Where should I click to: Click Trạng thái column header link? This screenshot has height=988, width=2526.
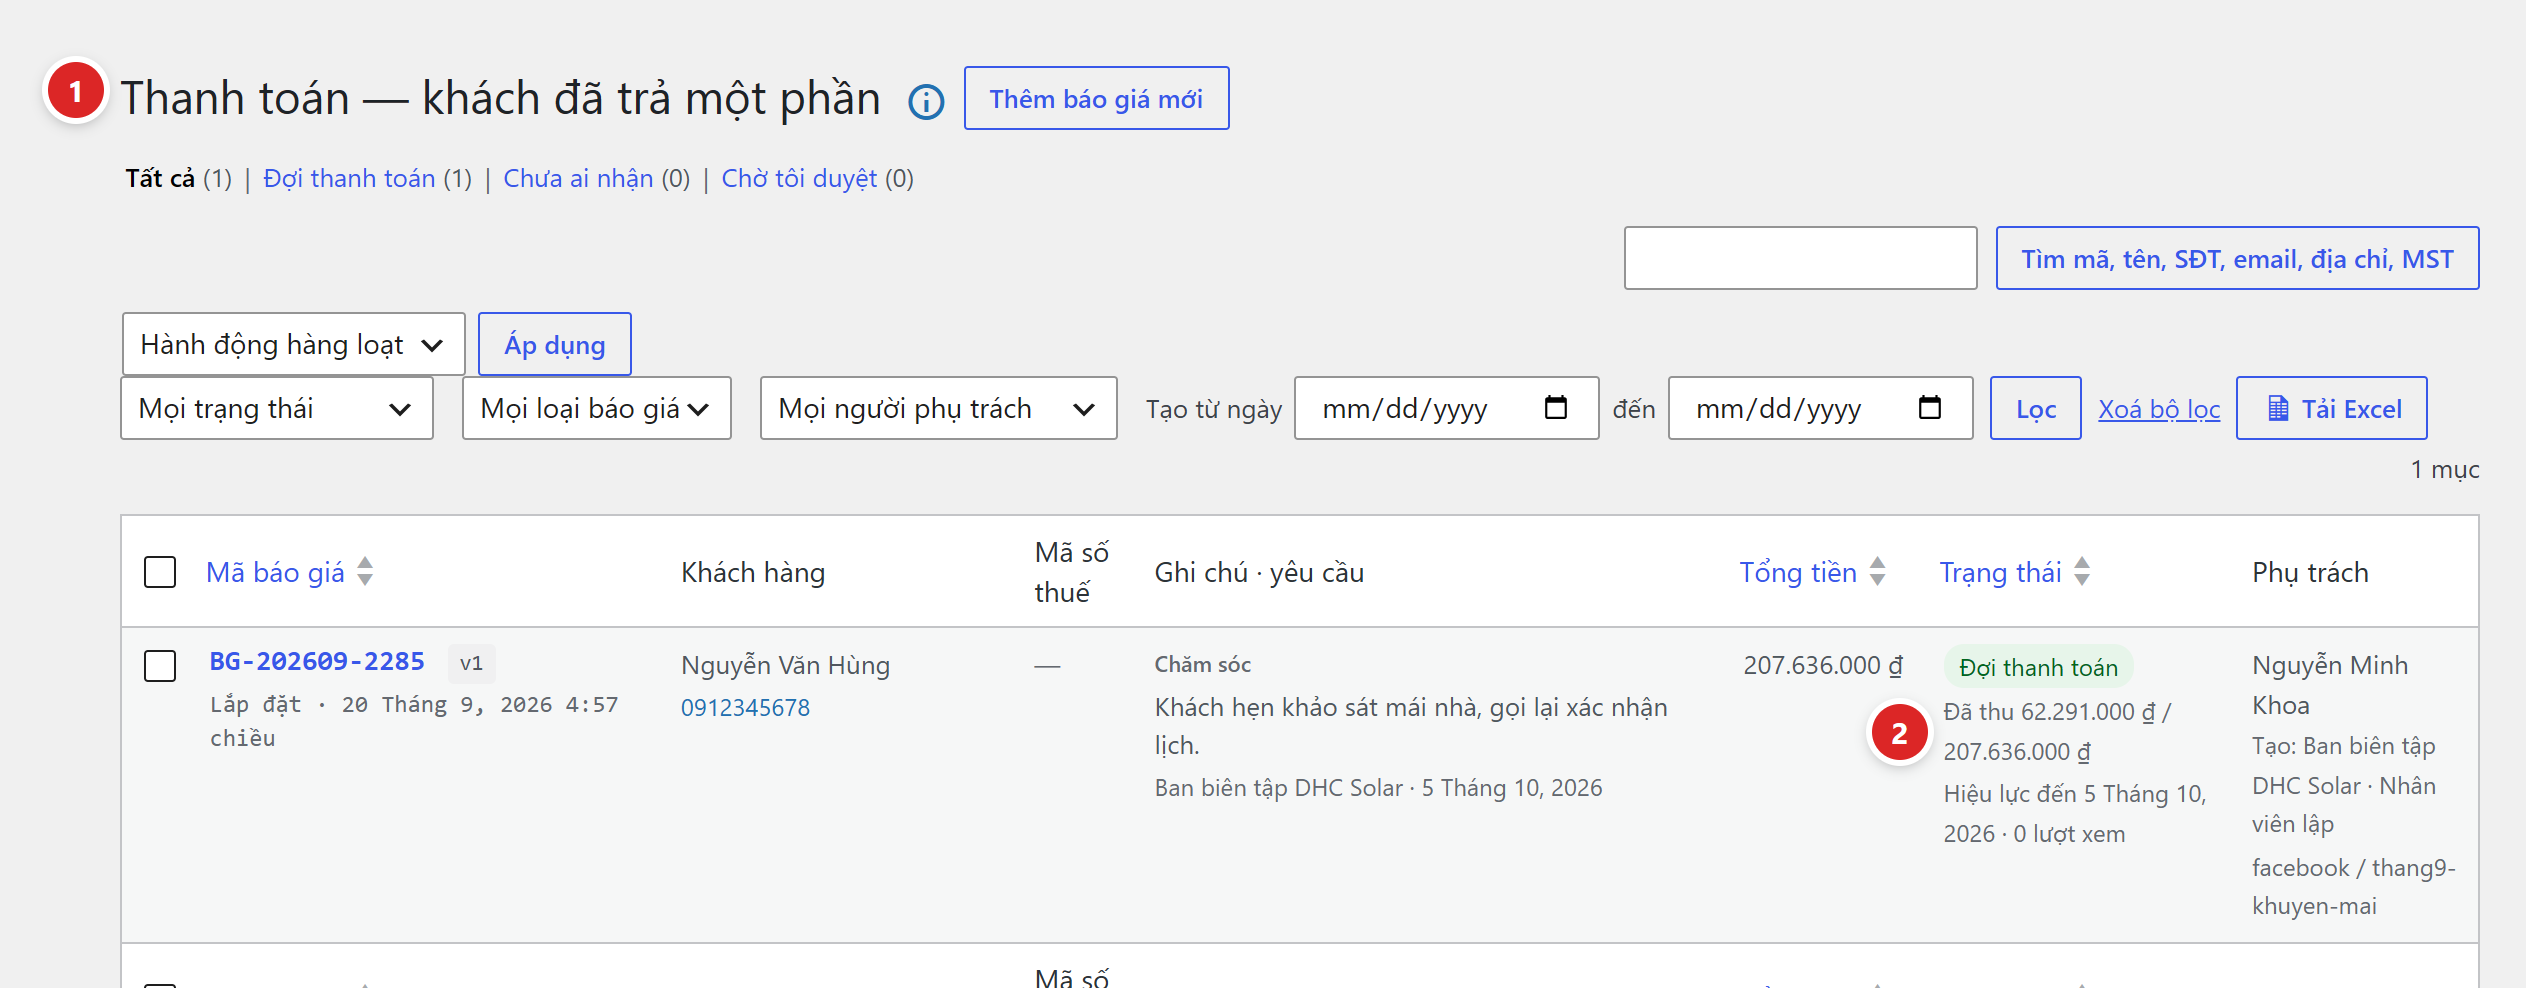pos(2000,572)
